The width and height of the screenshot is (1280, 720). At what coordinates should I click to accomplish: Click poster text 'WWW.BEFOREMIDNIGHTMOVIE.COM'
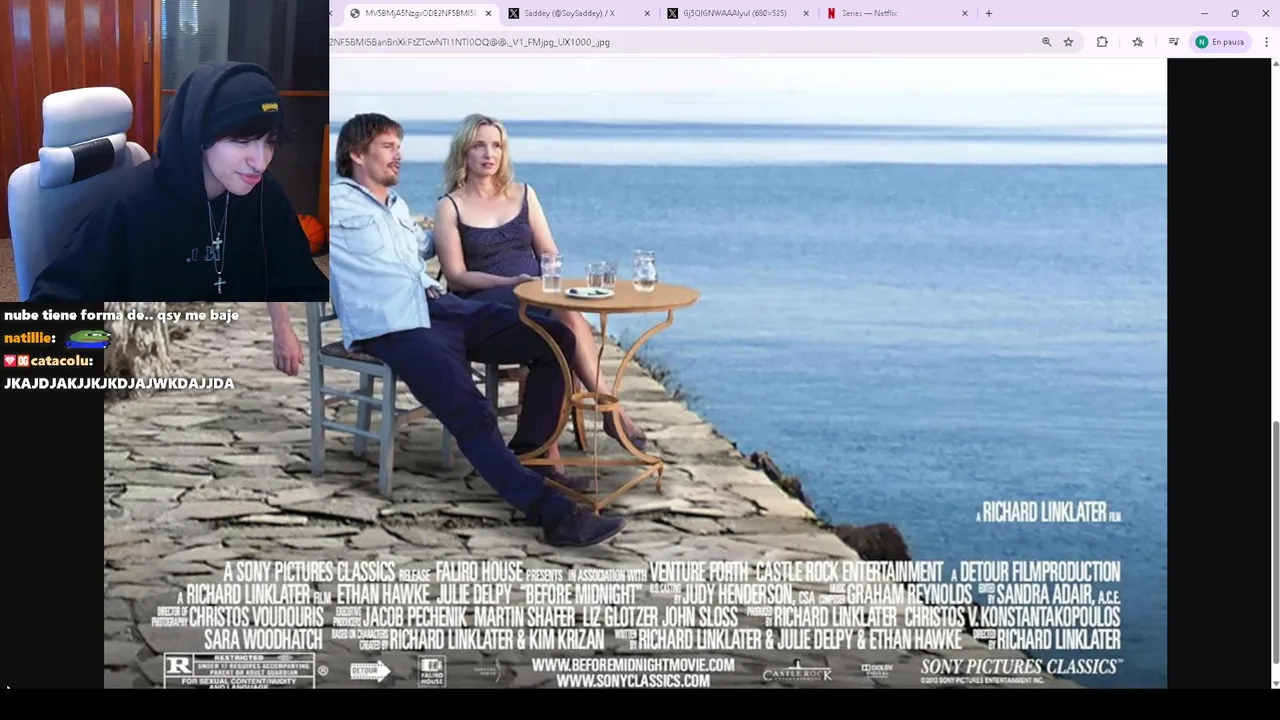633,665
